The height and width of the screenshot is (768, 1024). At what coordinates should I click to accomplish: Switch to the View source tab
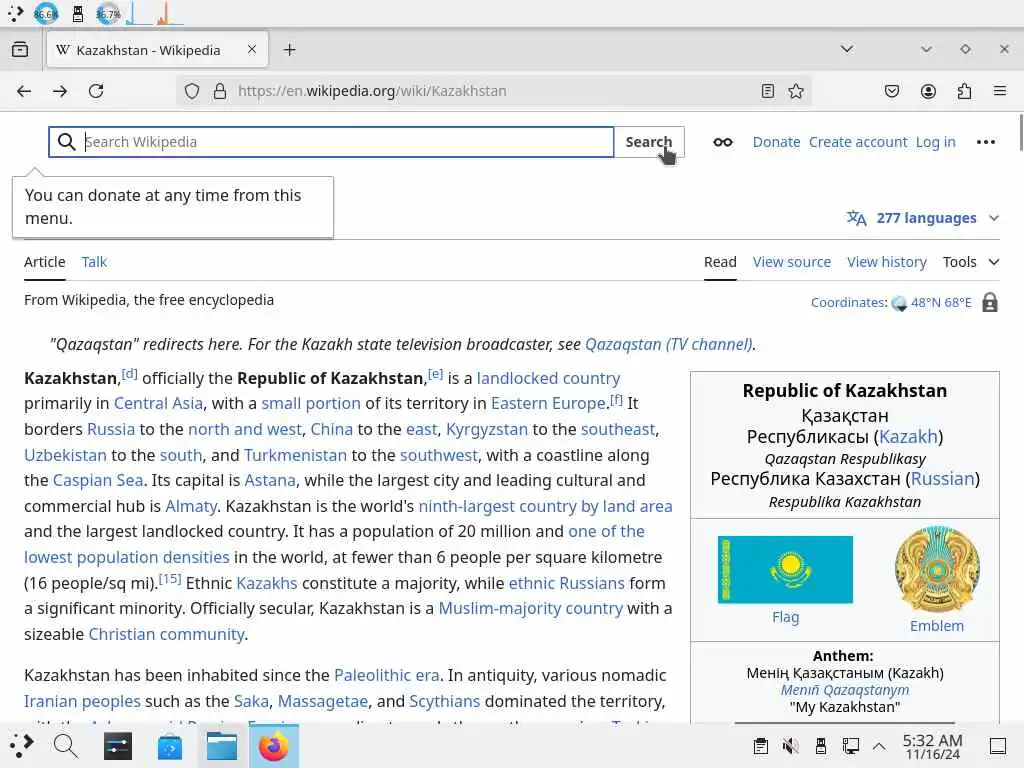point(792,262)
